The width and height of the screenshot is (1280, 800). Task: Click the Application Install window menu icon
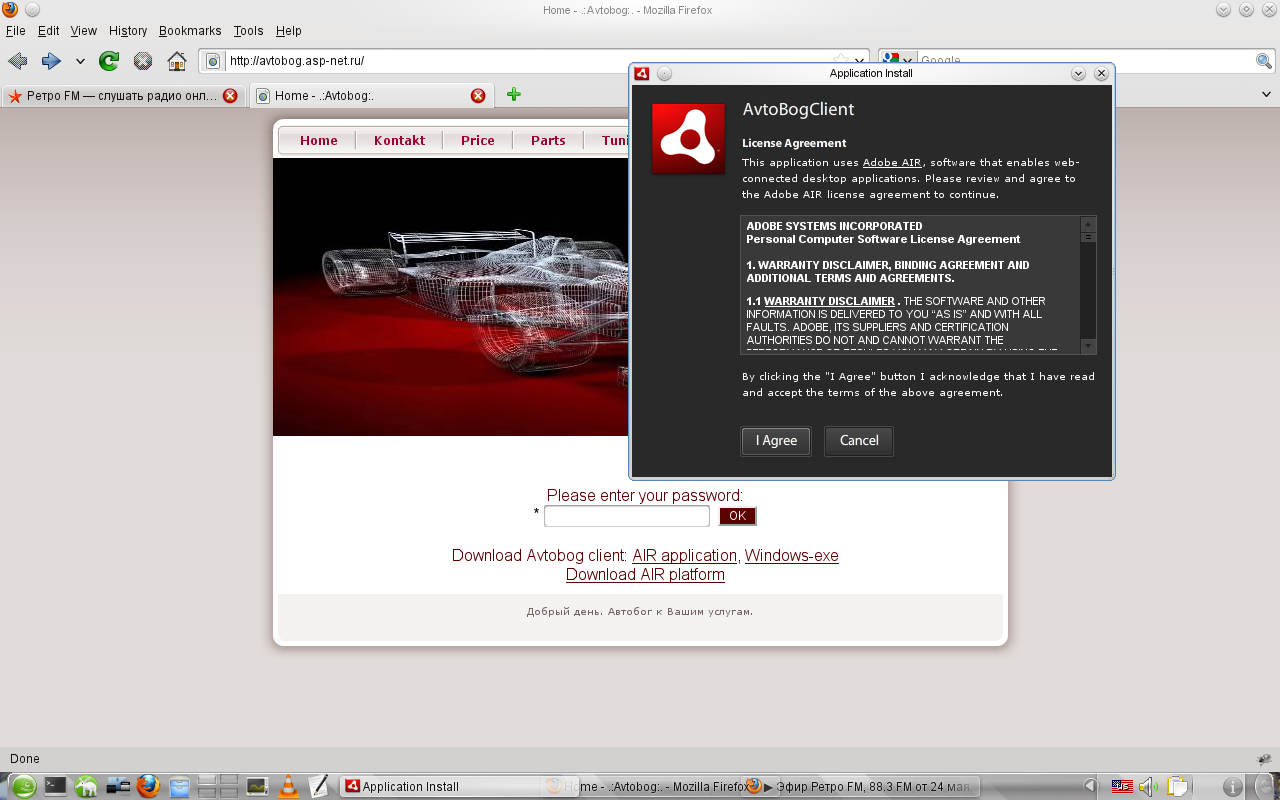[643, 73]
